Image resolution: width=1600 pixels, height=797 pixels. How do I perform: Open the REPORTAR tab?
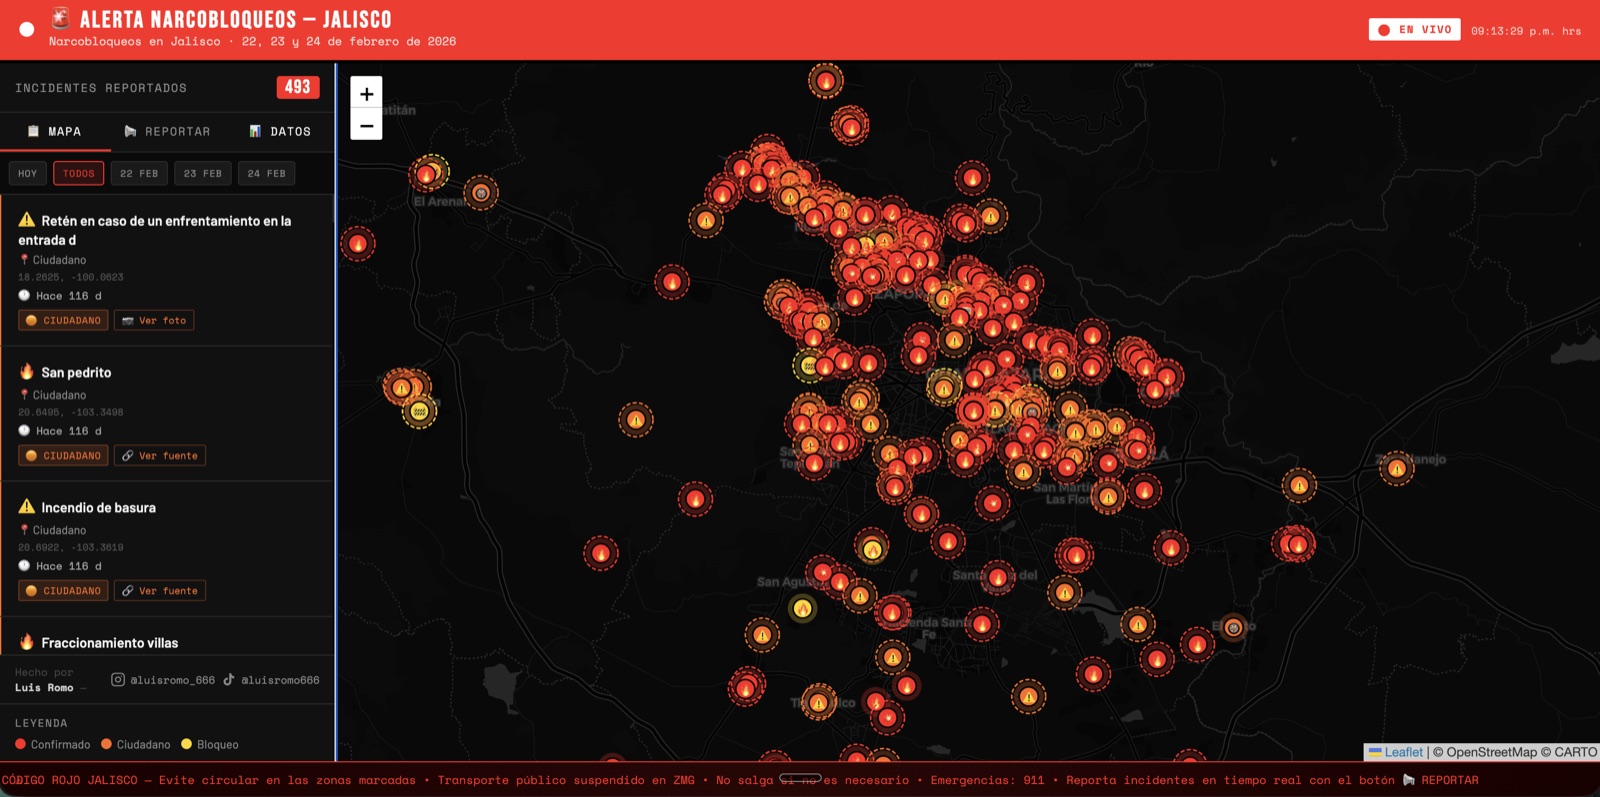pyautogui.click(x=167, y=131)
